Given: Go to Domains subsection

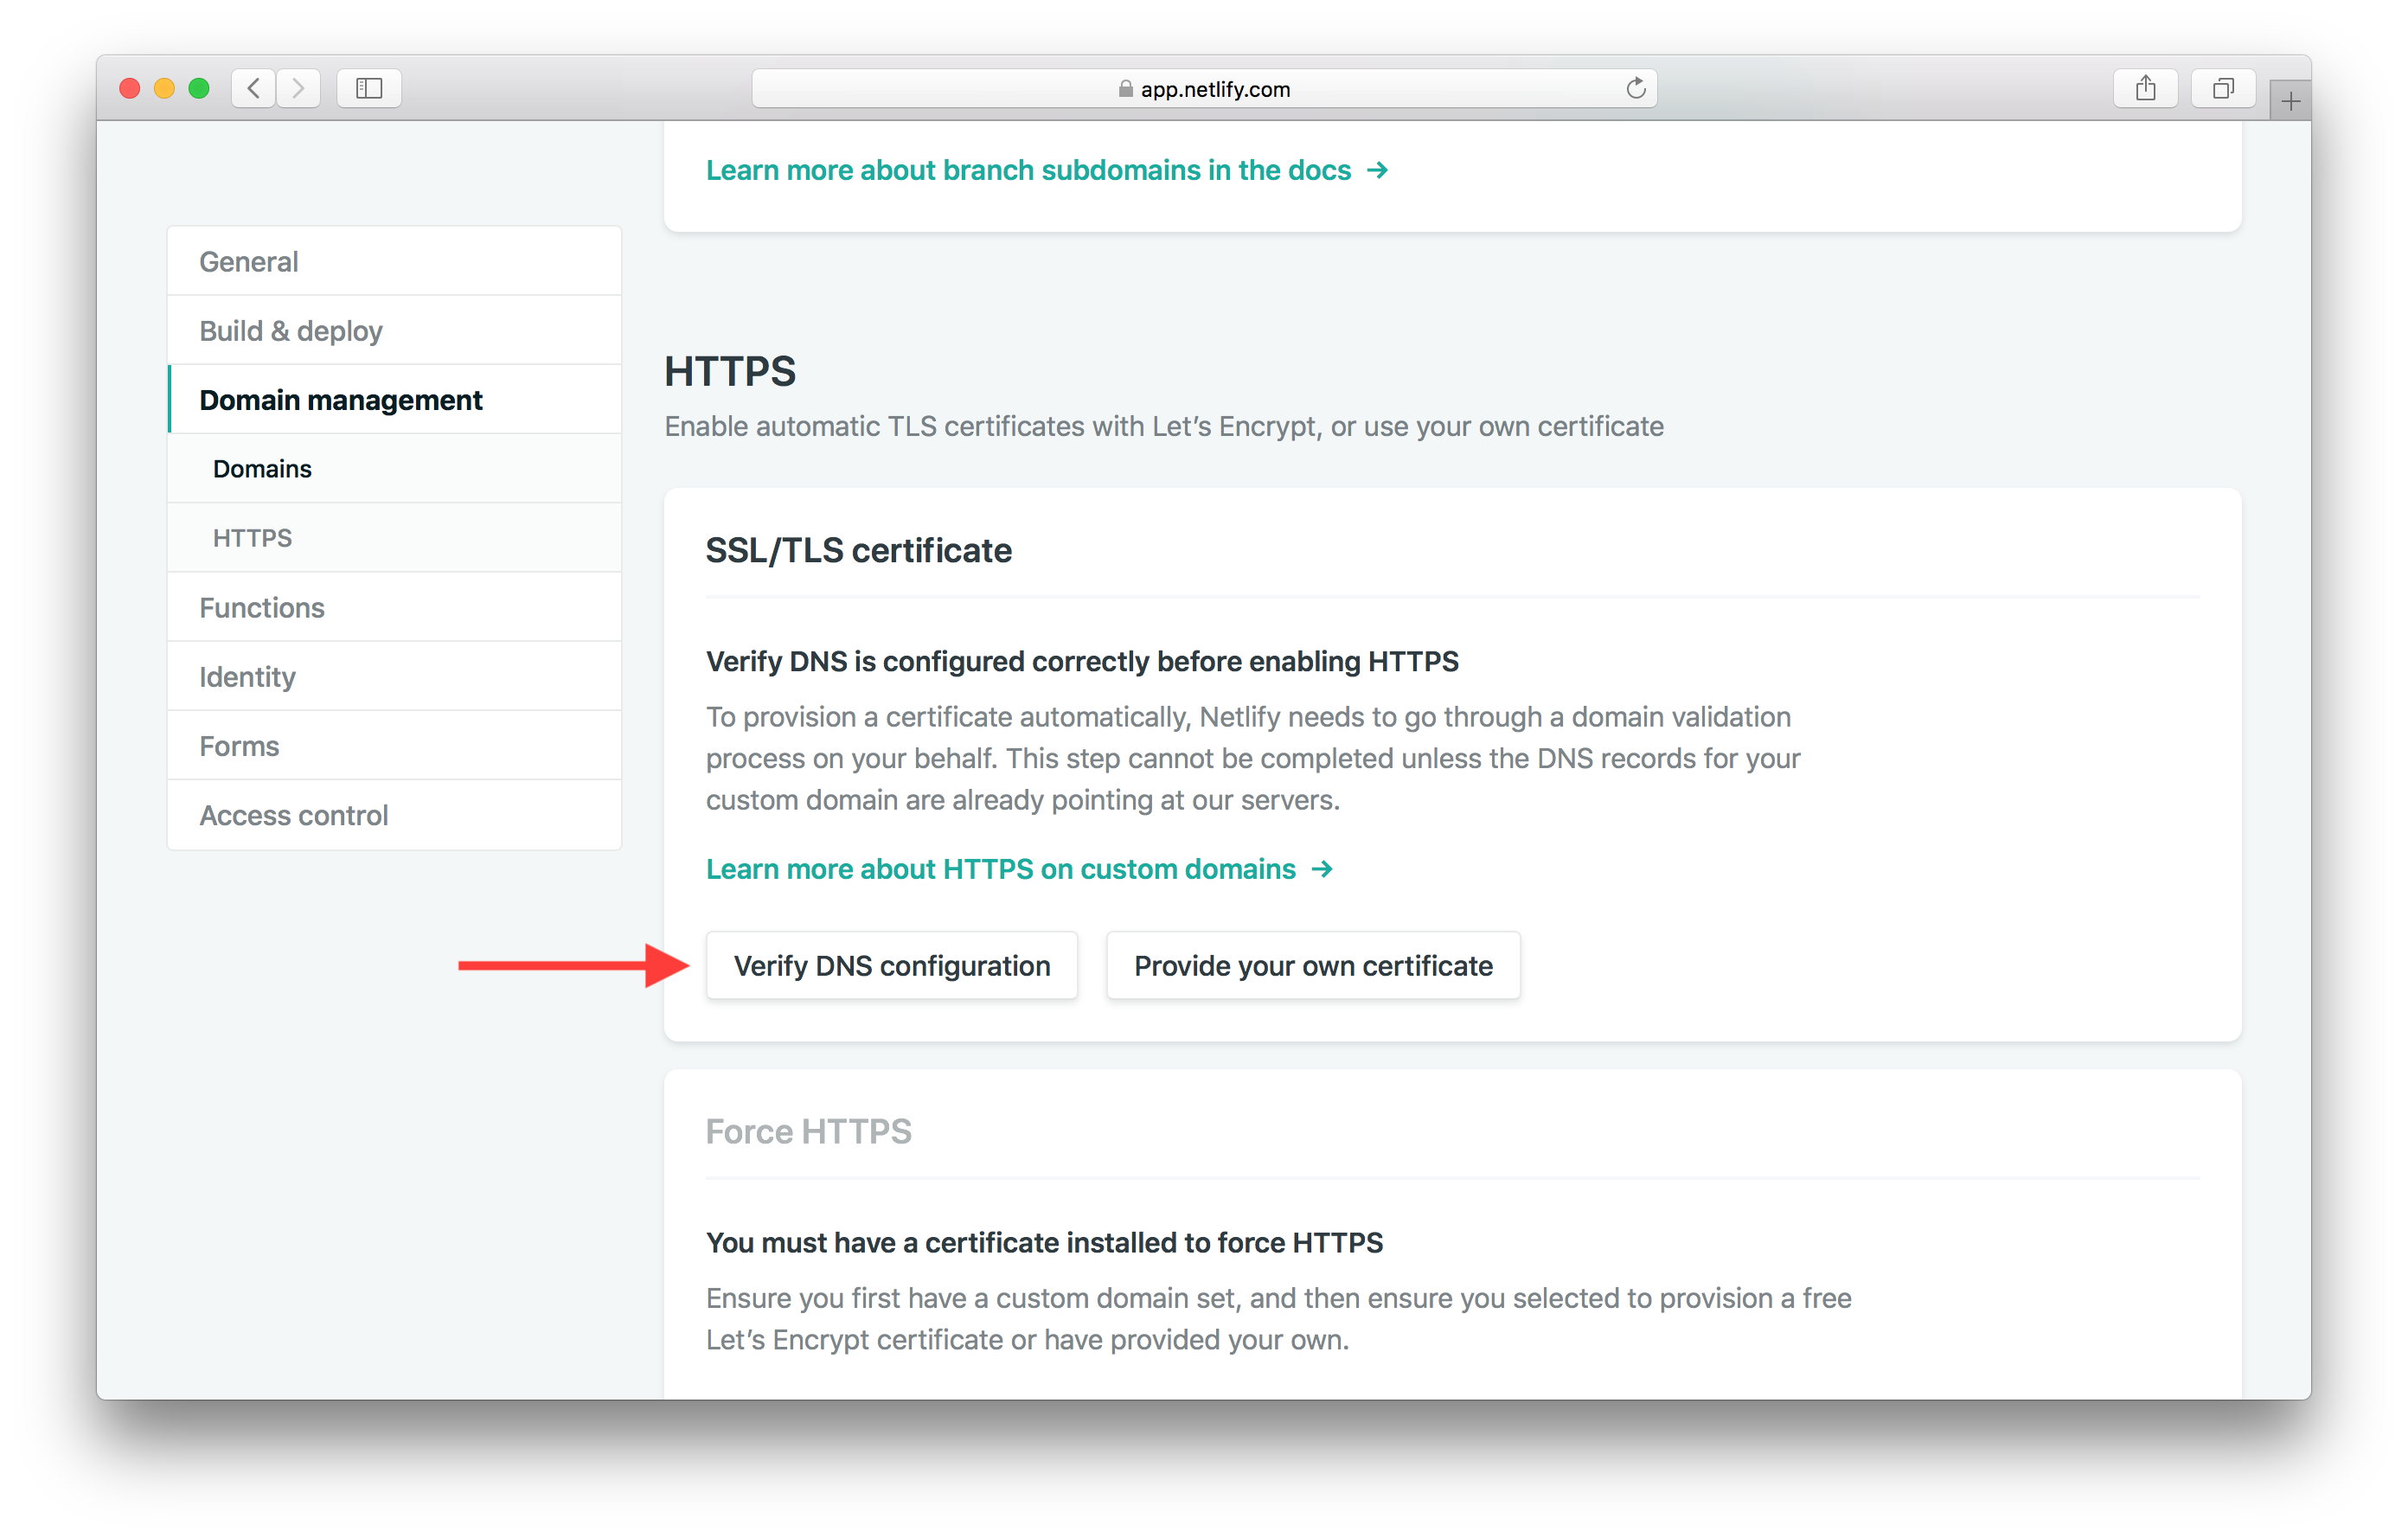Looking at the screenshot, I should 262,469.
